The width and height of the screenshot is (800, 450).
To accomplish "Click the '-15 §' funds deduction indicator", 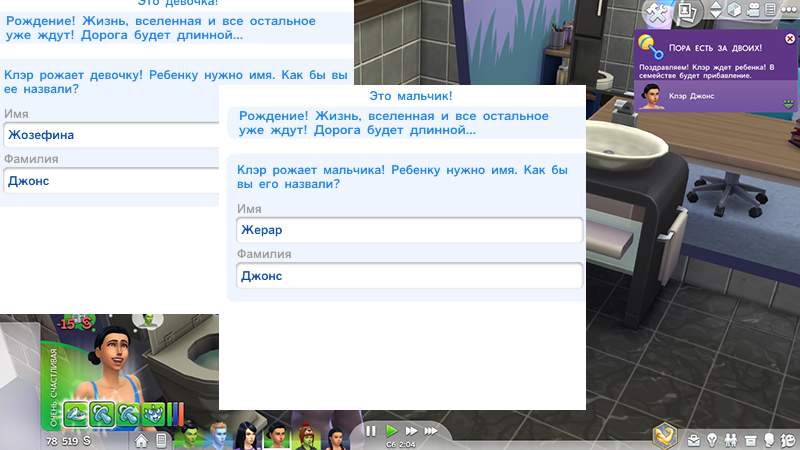I will tap(75, 323).
